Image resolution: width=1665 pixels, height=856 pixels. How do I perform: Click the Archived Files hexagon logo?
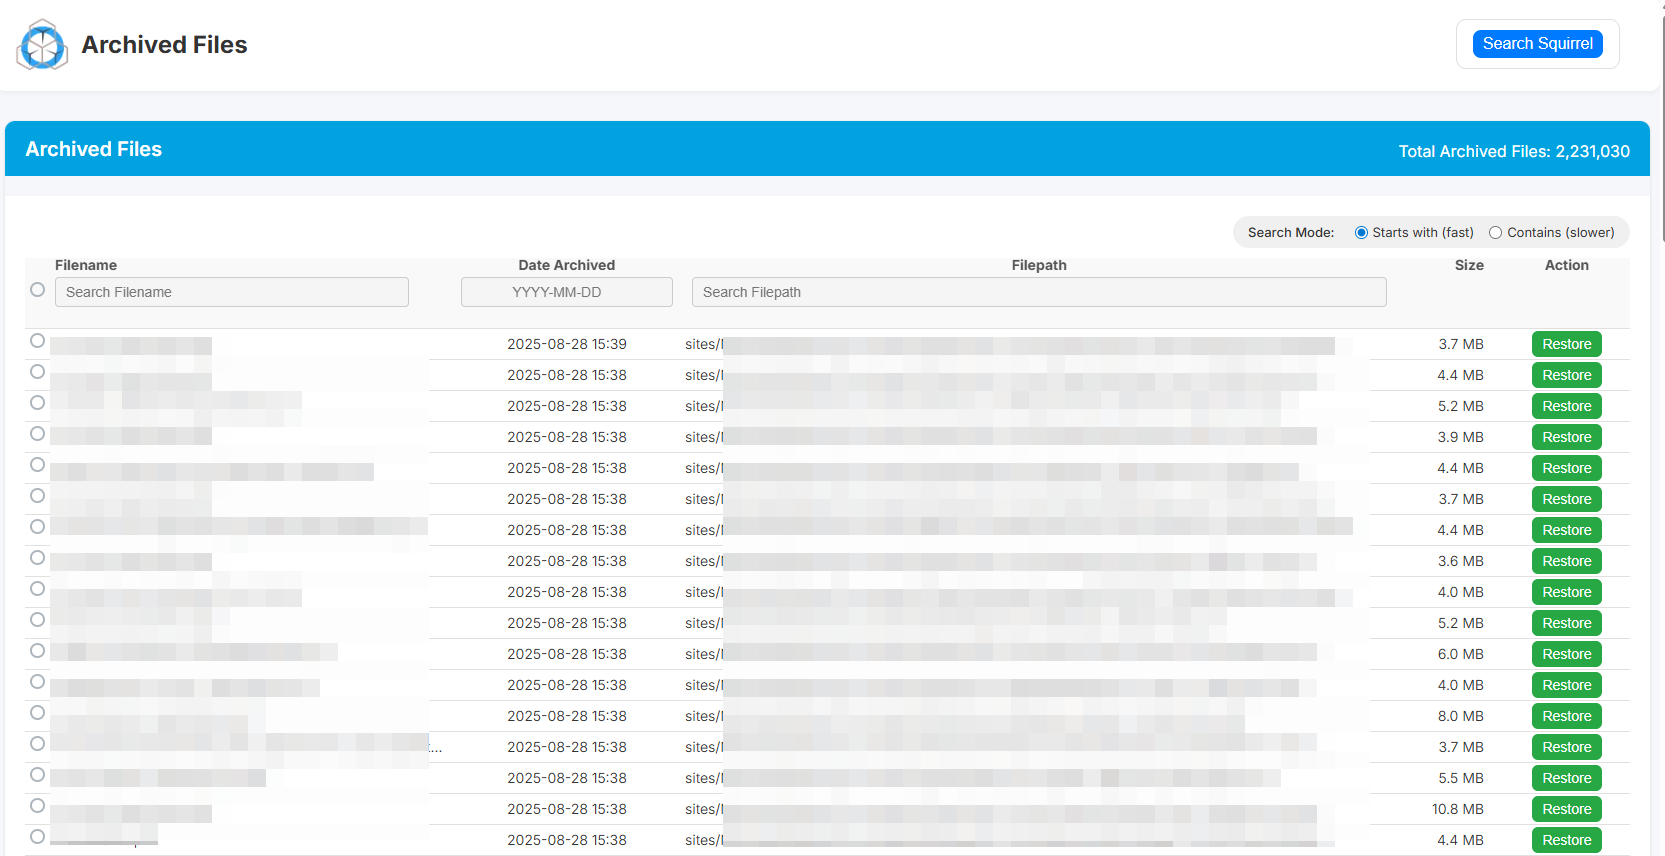[x=42, y=45]
